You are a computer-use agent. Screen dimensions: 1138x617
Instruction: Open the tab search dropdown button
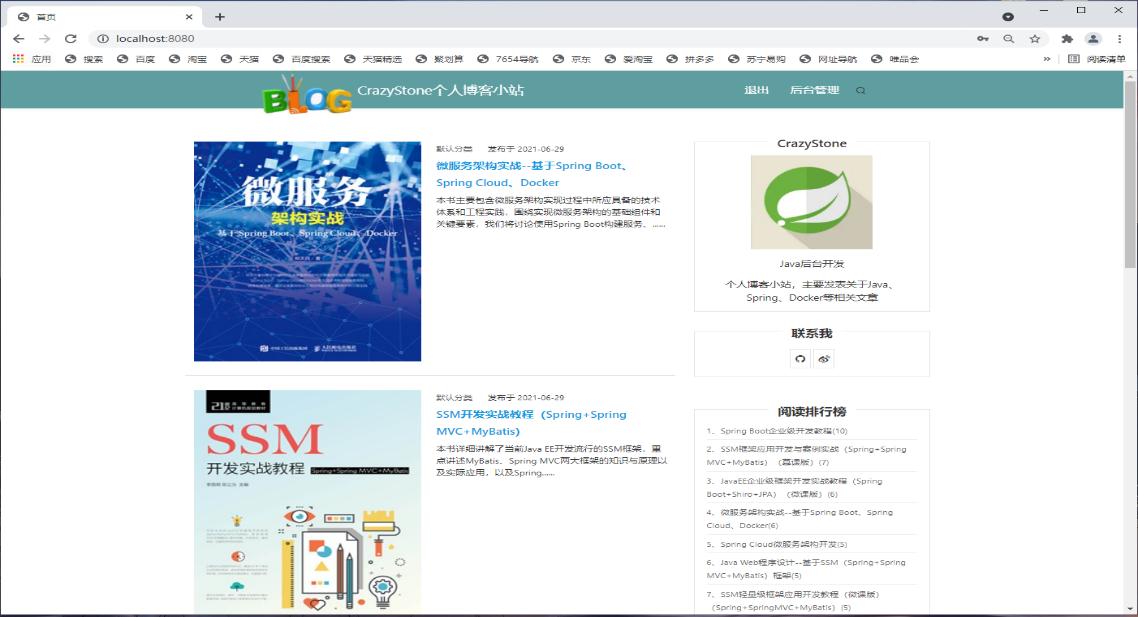(x=1008, y=16)
